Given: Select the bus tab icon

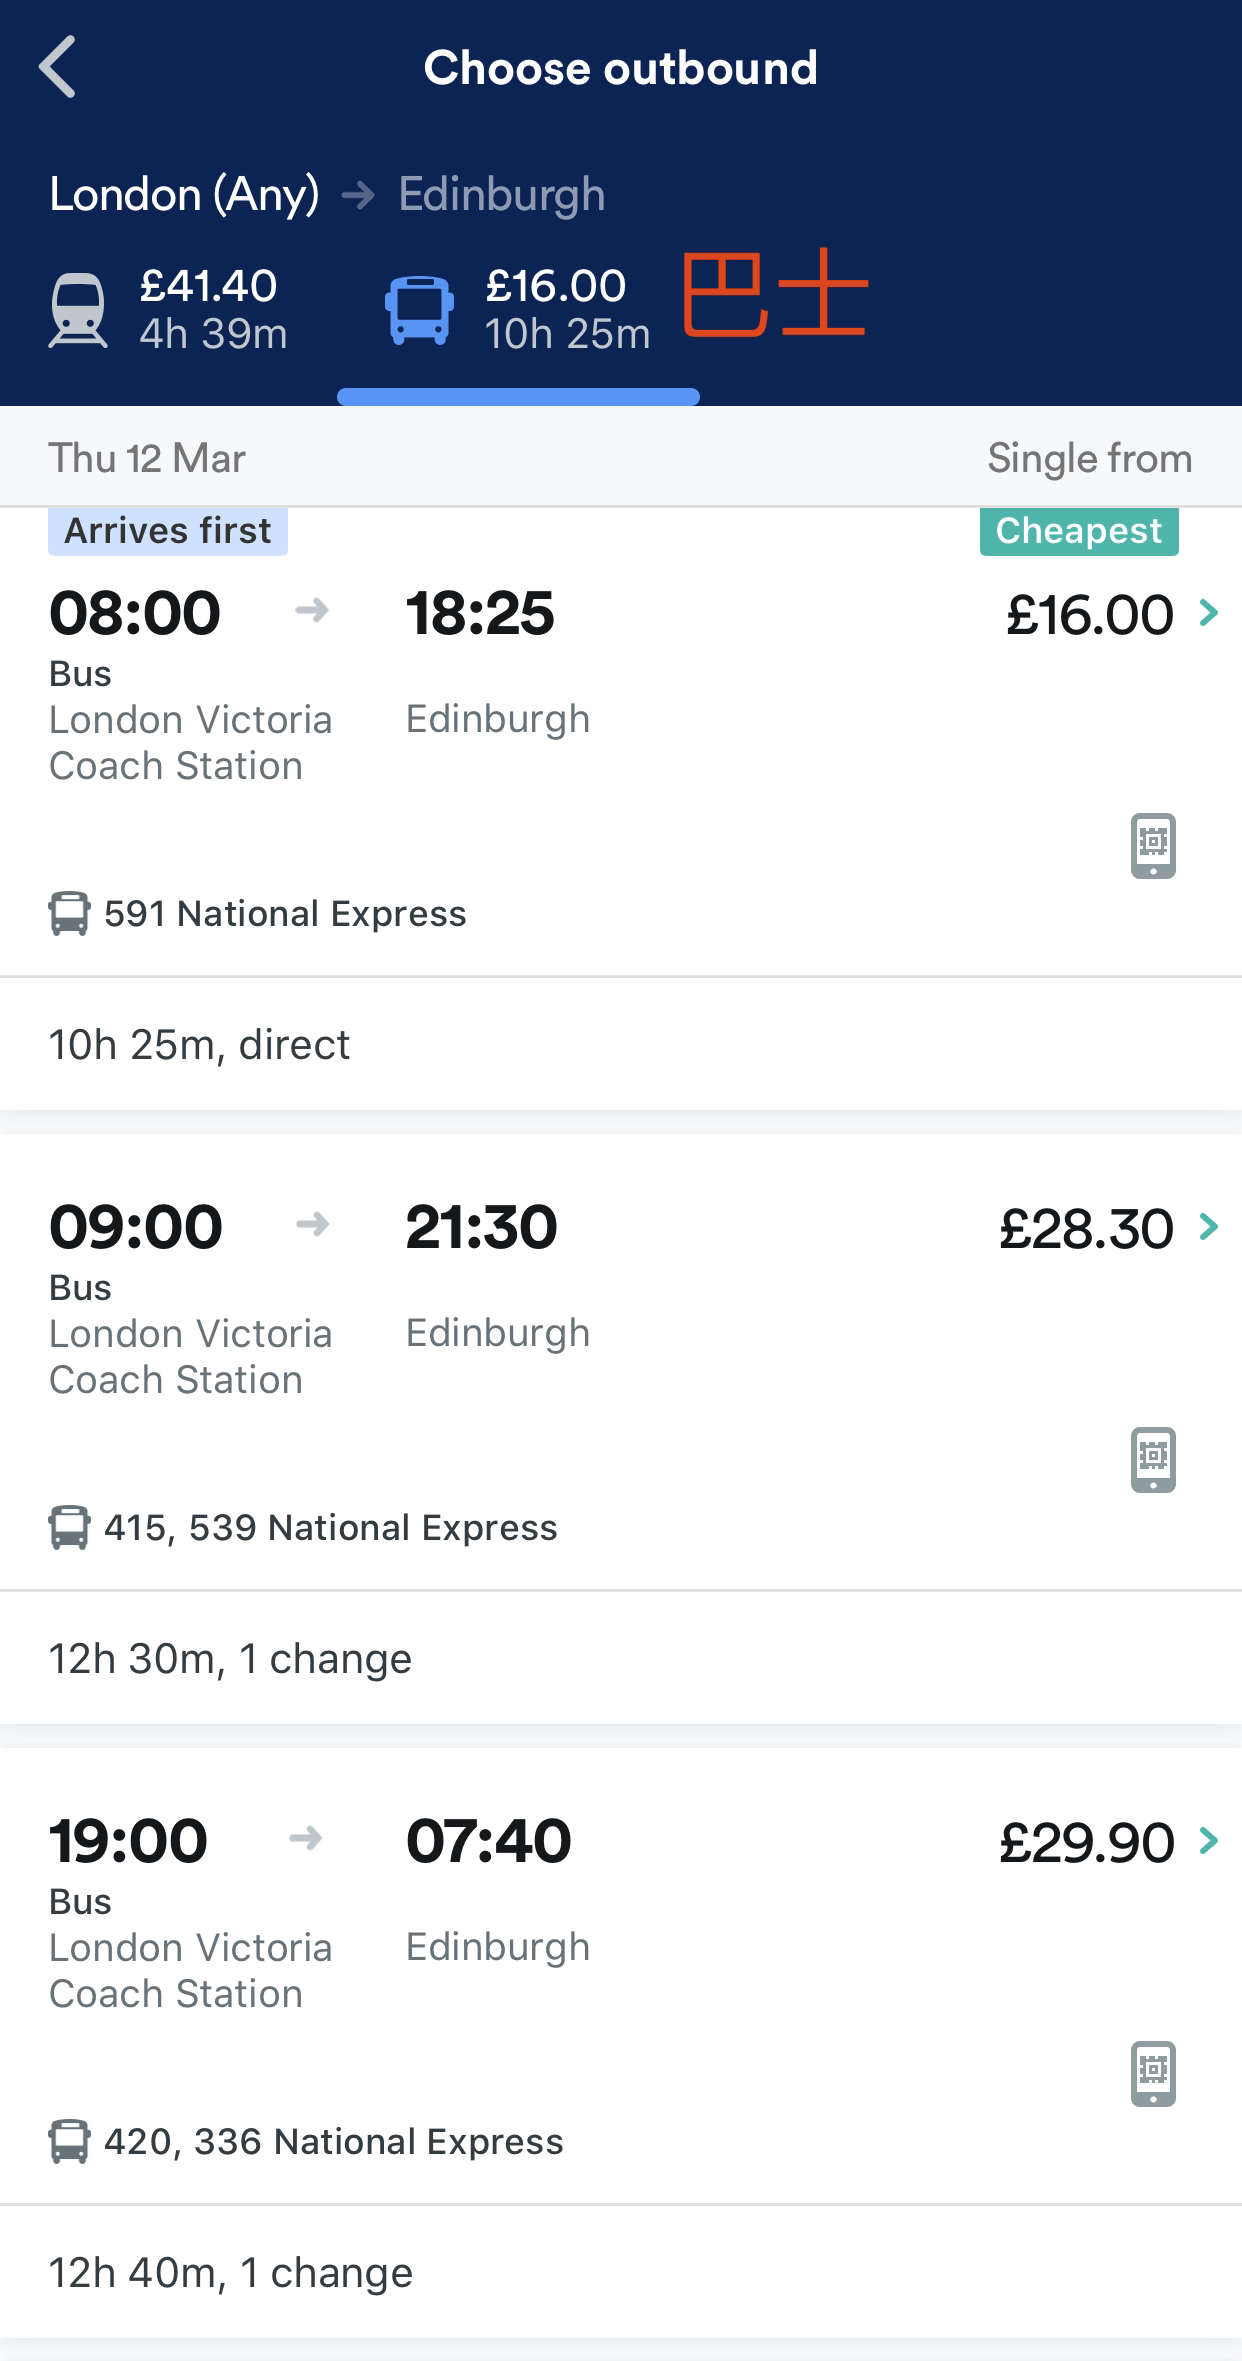Looking at the screenshot, I should point(419,310).
